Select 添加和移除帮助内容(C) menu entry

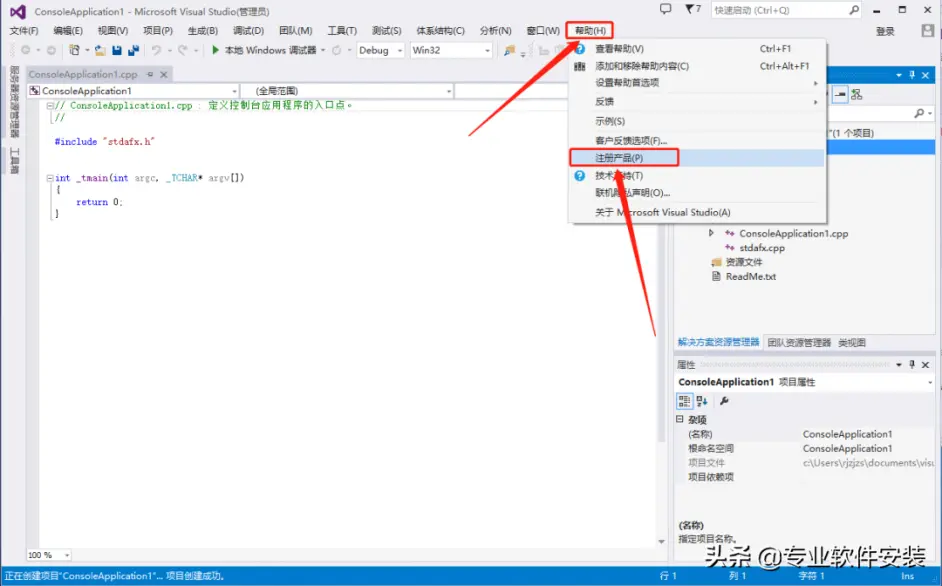coord(697,66)
